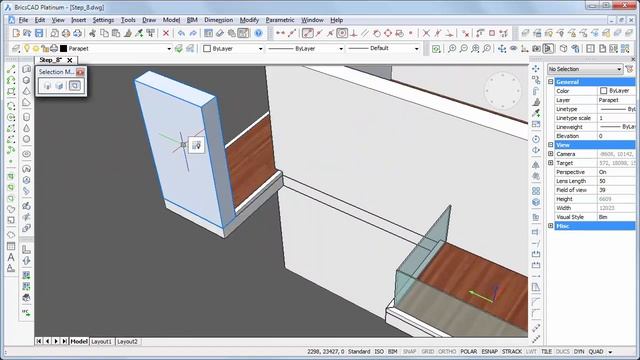This screenshot has width=640, height=360.
Task: Click the Quick Select filter icon in Properties
Action: (630, 69)
